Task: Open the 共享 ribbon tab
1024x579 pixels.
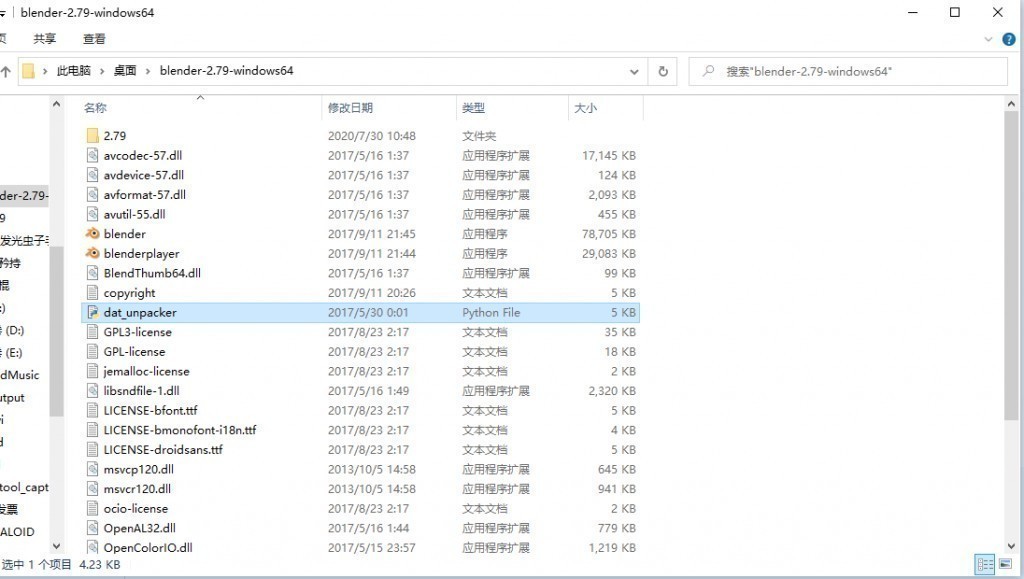Action: (45, 39)
